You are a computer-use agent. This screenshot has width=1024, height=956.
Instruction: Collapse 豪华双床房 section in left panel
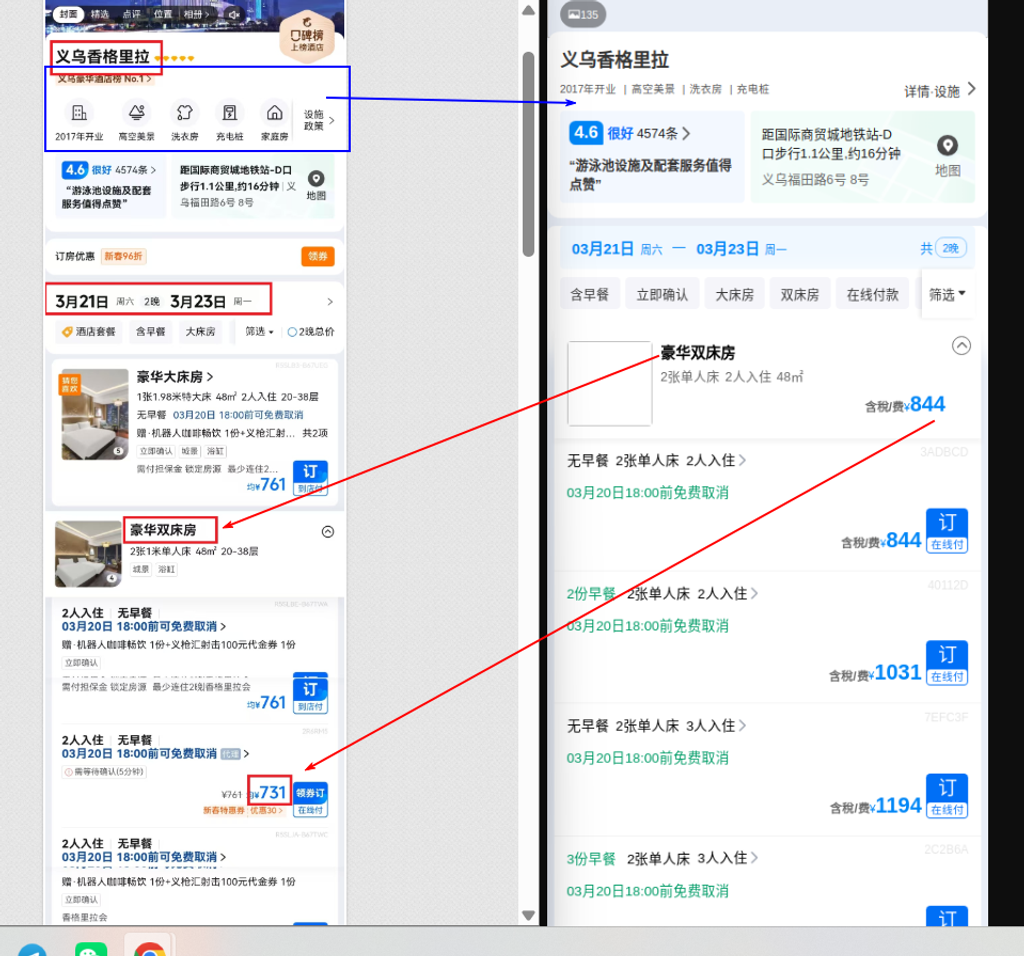(328, 532)
